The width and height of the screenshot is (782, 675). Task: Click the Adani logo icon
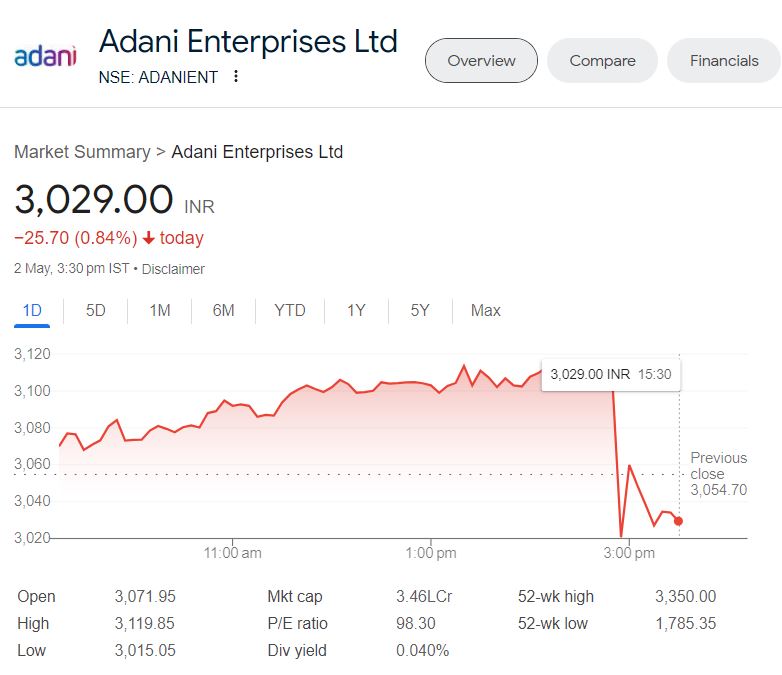45,56
